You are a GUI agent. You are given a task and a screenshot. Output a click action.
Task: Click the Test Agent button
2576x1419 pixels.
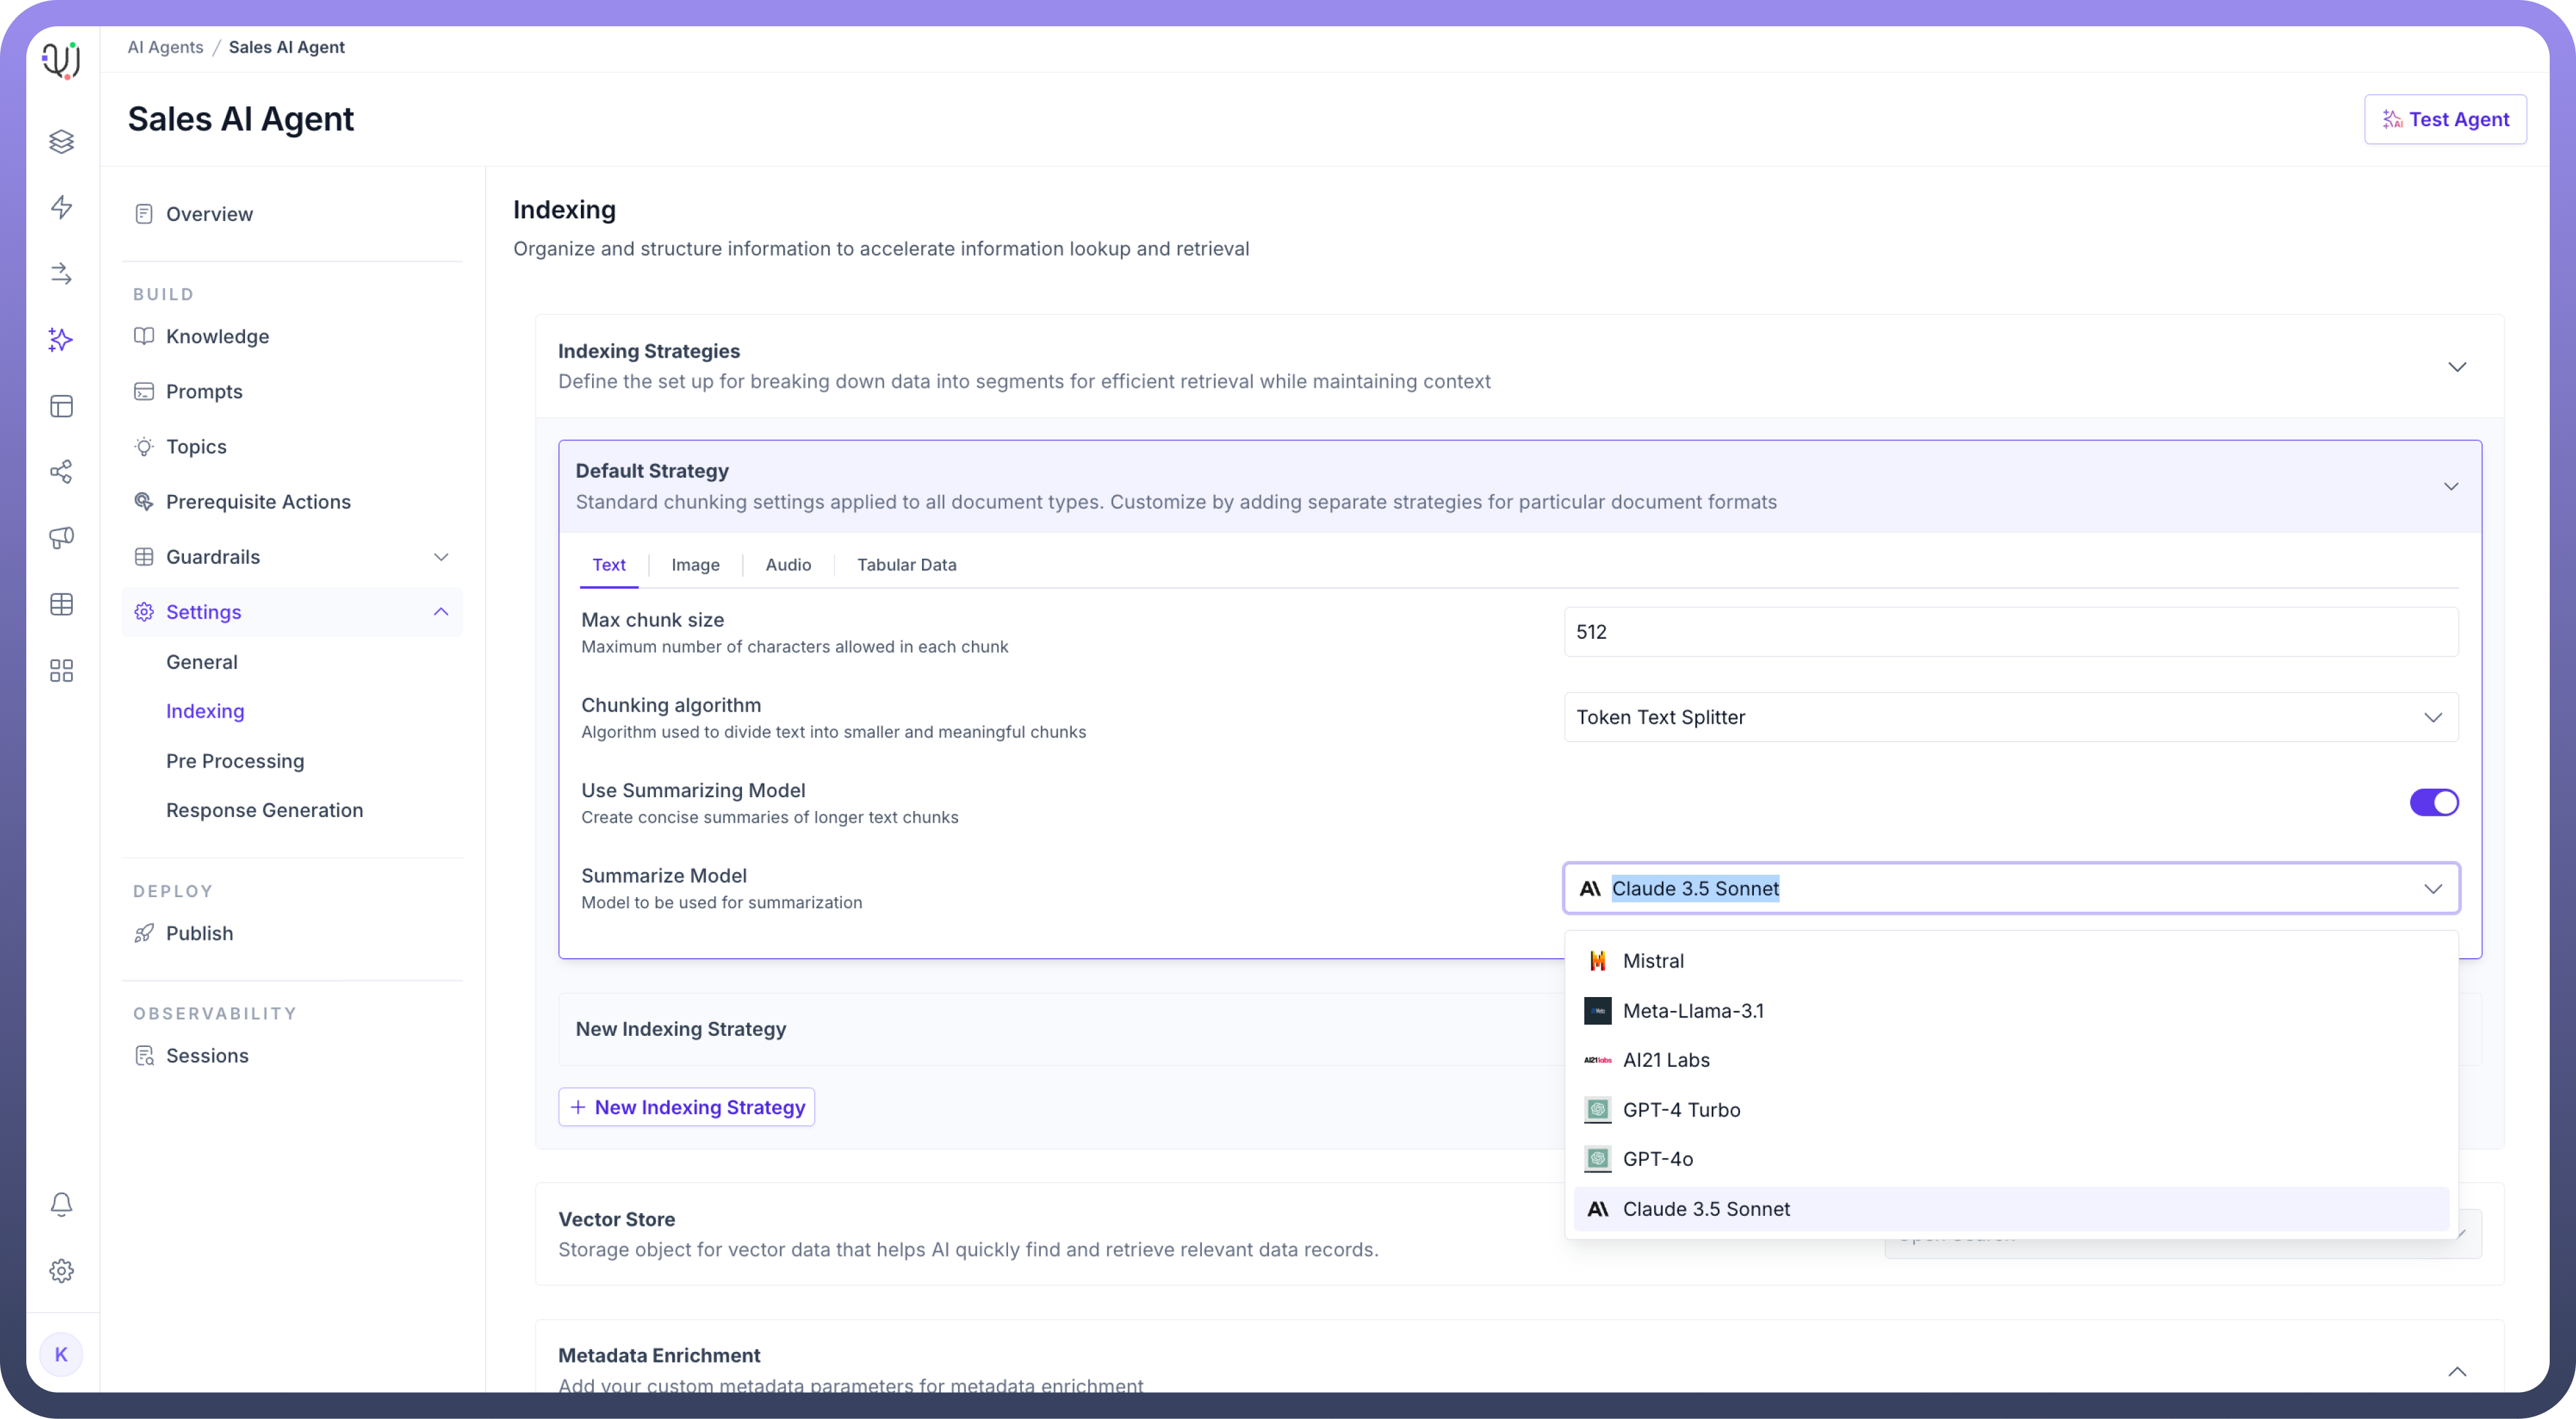pos(2444,119)
